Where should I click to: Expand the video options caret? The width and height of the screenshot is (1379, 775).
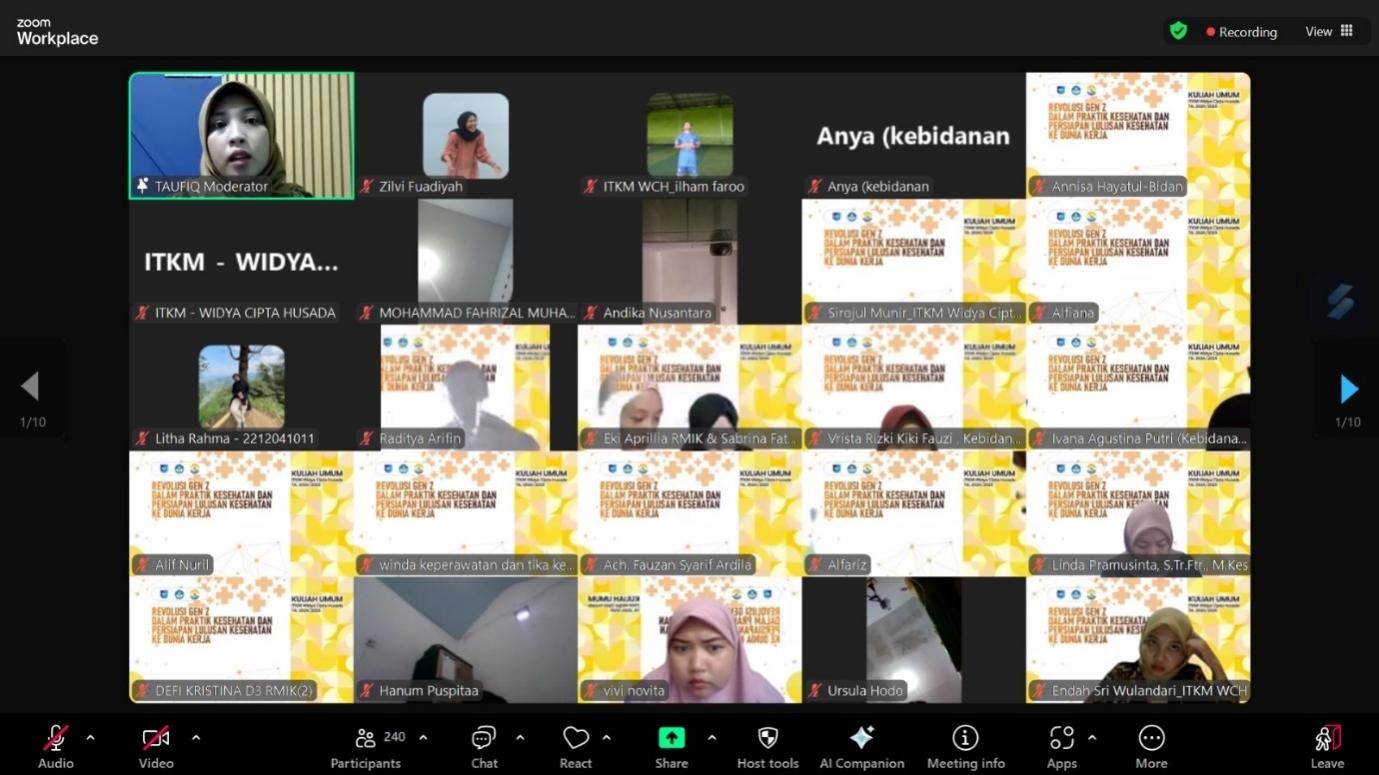pos(195,738)
